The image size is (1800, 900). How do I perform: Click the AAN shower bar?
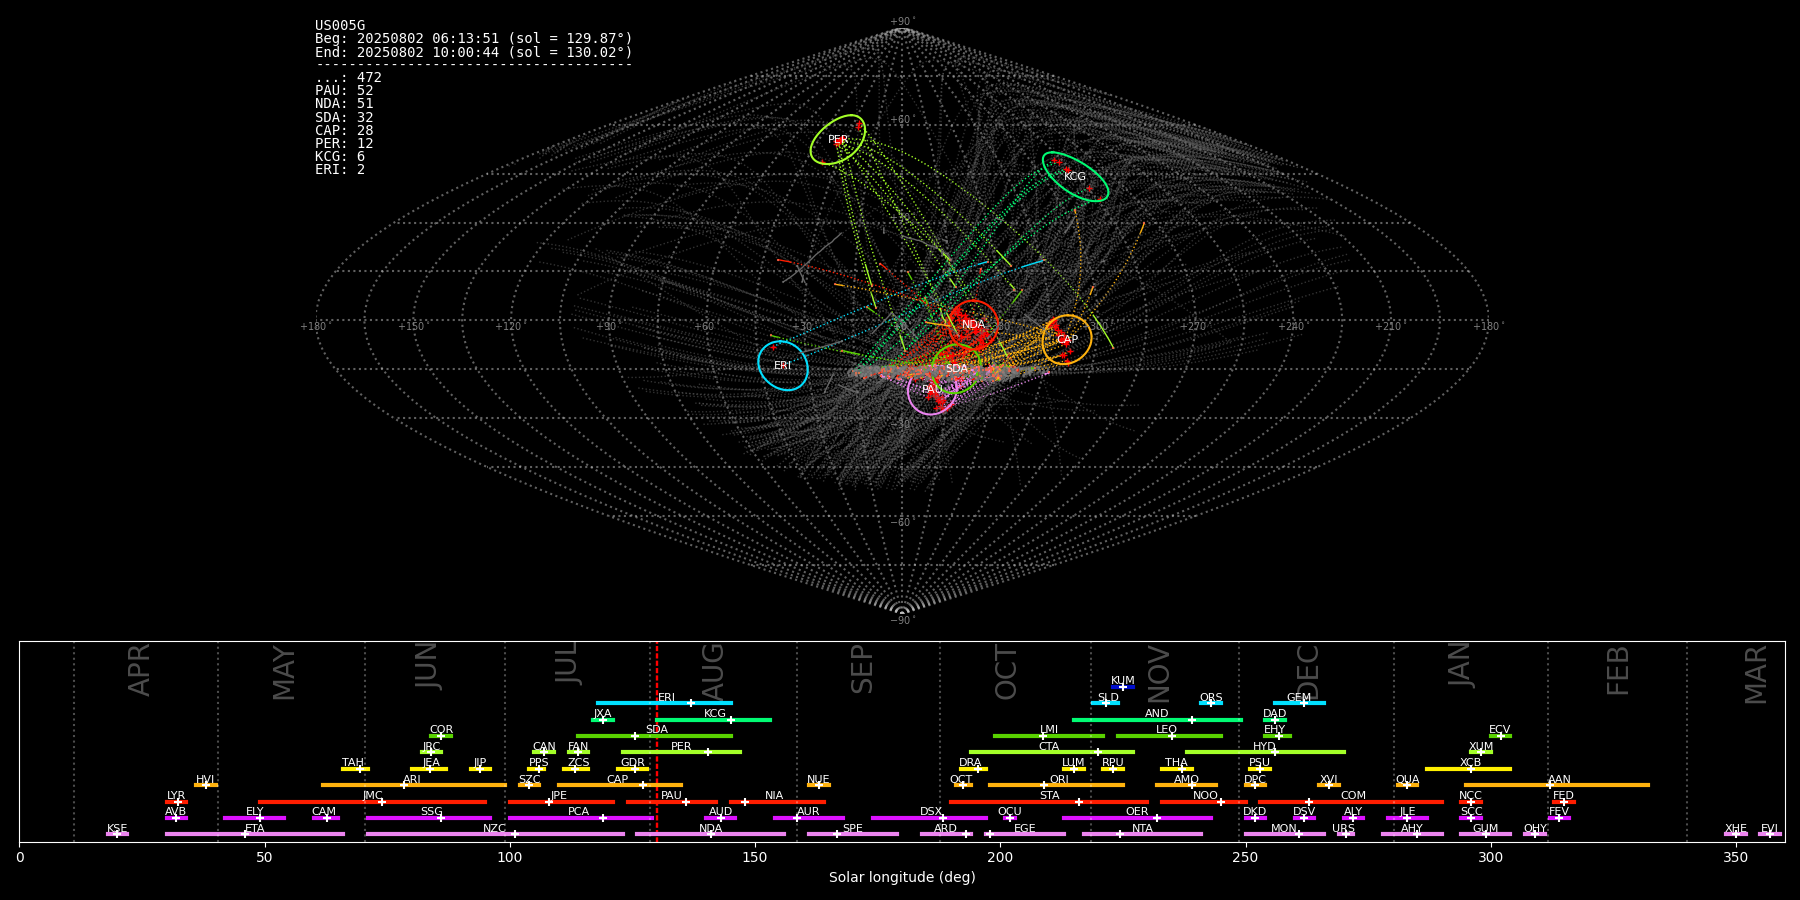(x=1557, y=785)
